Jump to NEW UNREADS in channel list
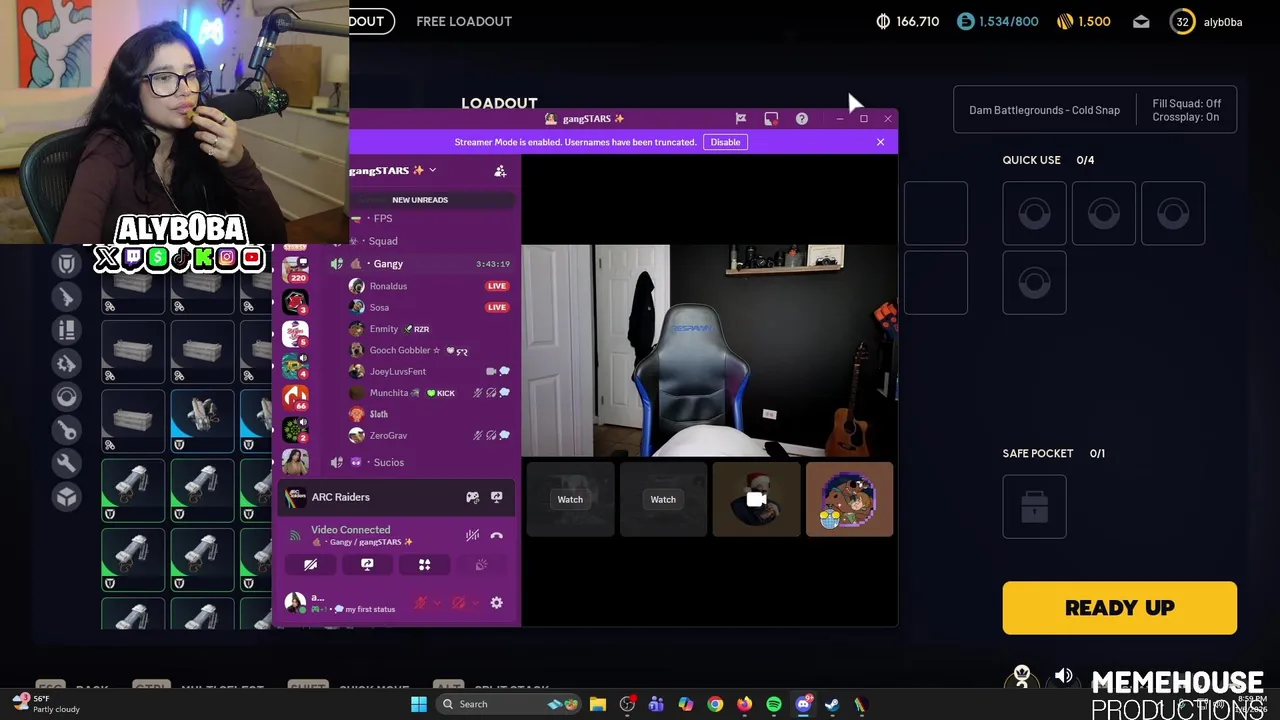Viewport: 1280px width, 720px height. (420, 200)
